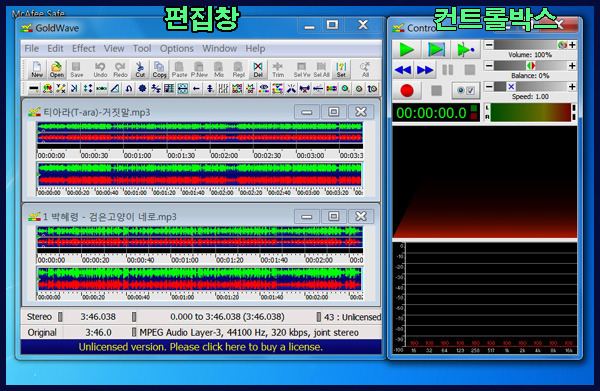
Task: Delete selection with the Del icon
Action: click(x=258, y=69)
